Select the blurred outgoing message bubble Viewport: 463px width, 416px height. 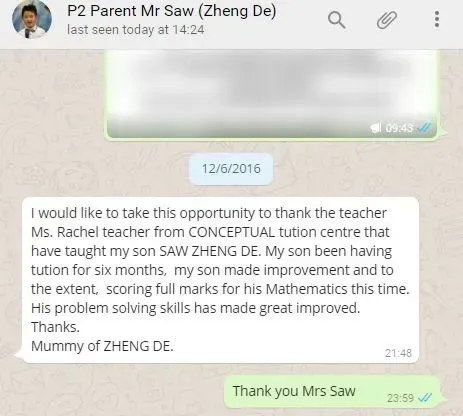[x=272, y=95]
